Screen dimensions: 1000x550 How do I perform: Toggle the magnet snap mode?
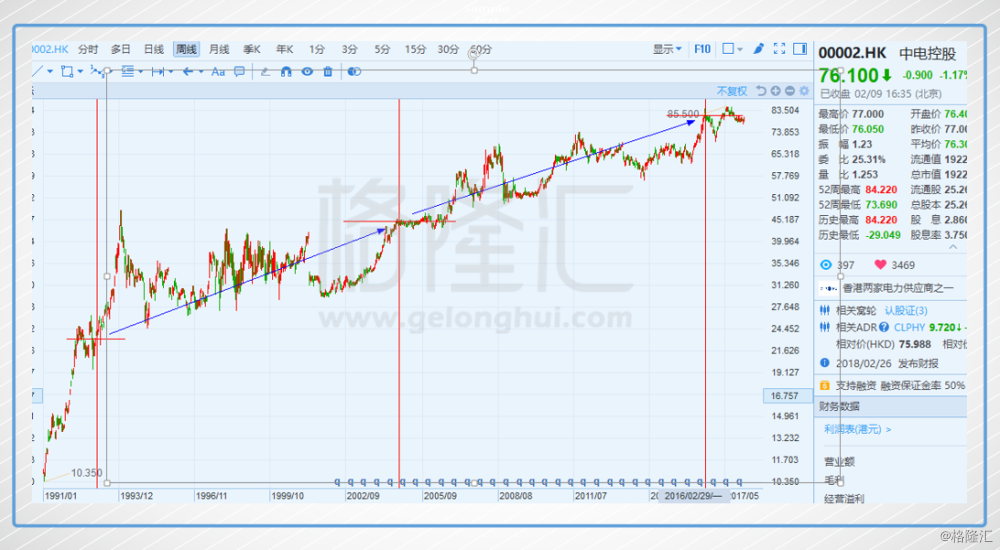[x=286, y=71]
